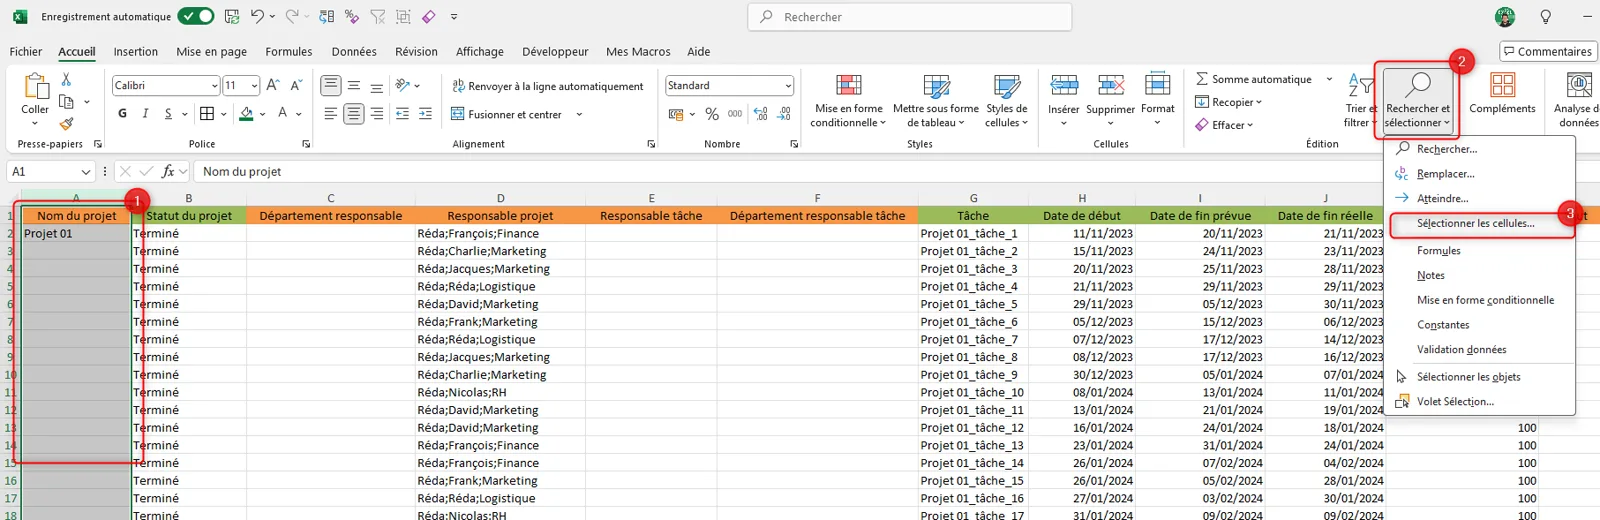
Task: Select the Données tab
Action: tap(354, 52)
